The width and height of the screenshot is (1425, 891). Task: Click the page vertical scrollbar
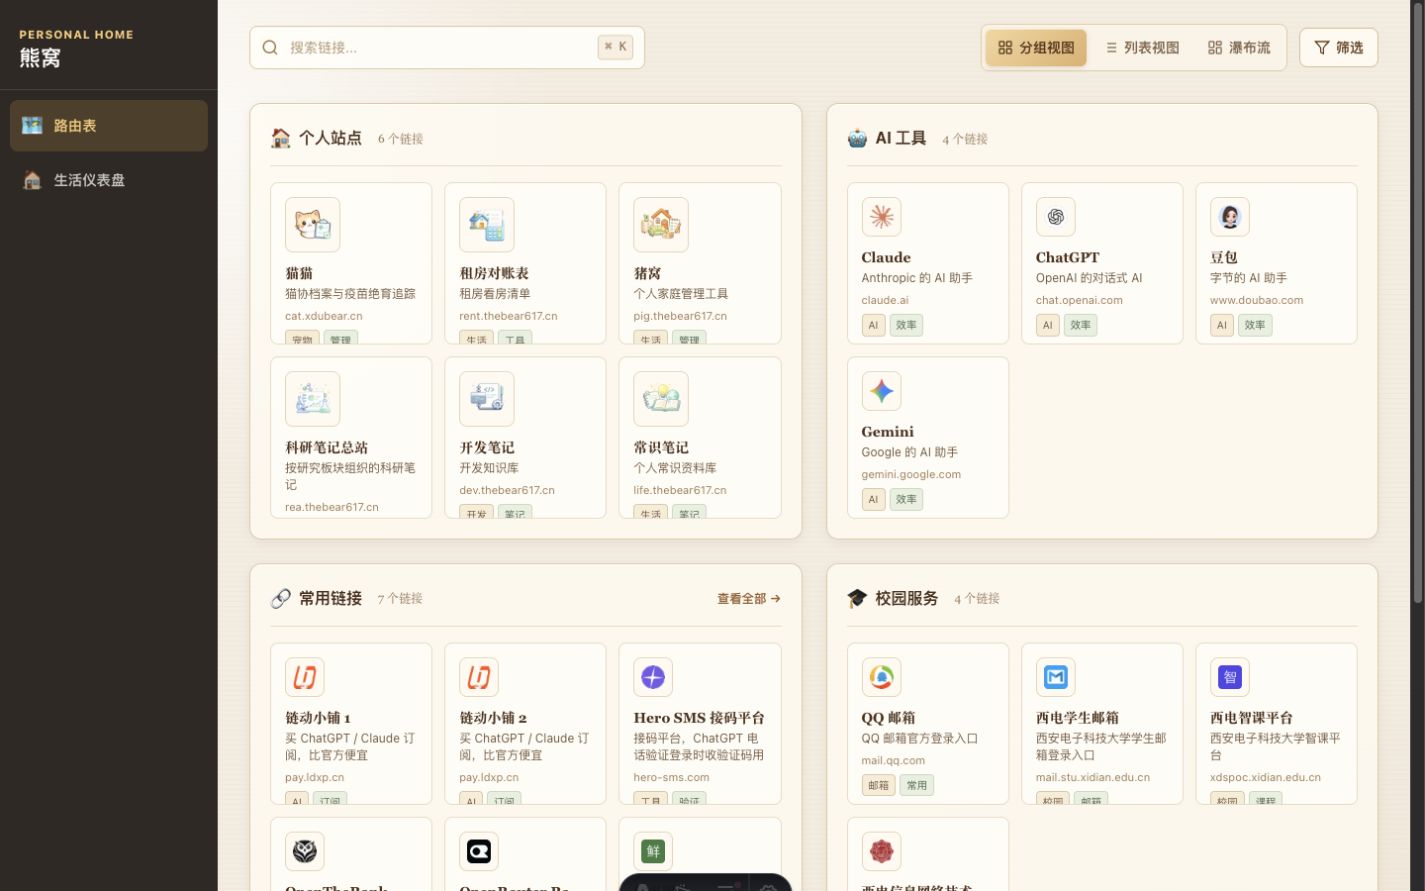pos(1417,302)
